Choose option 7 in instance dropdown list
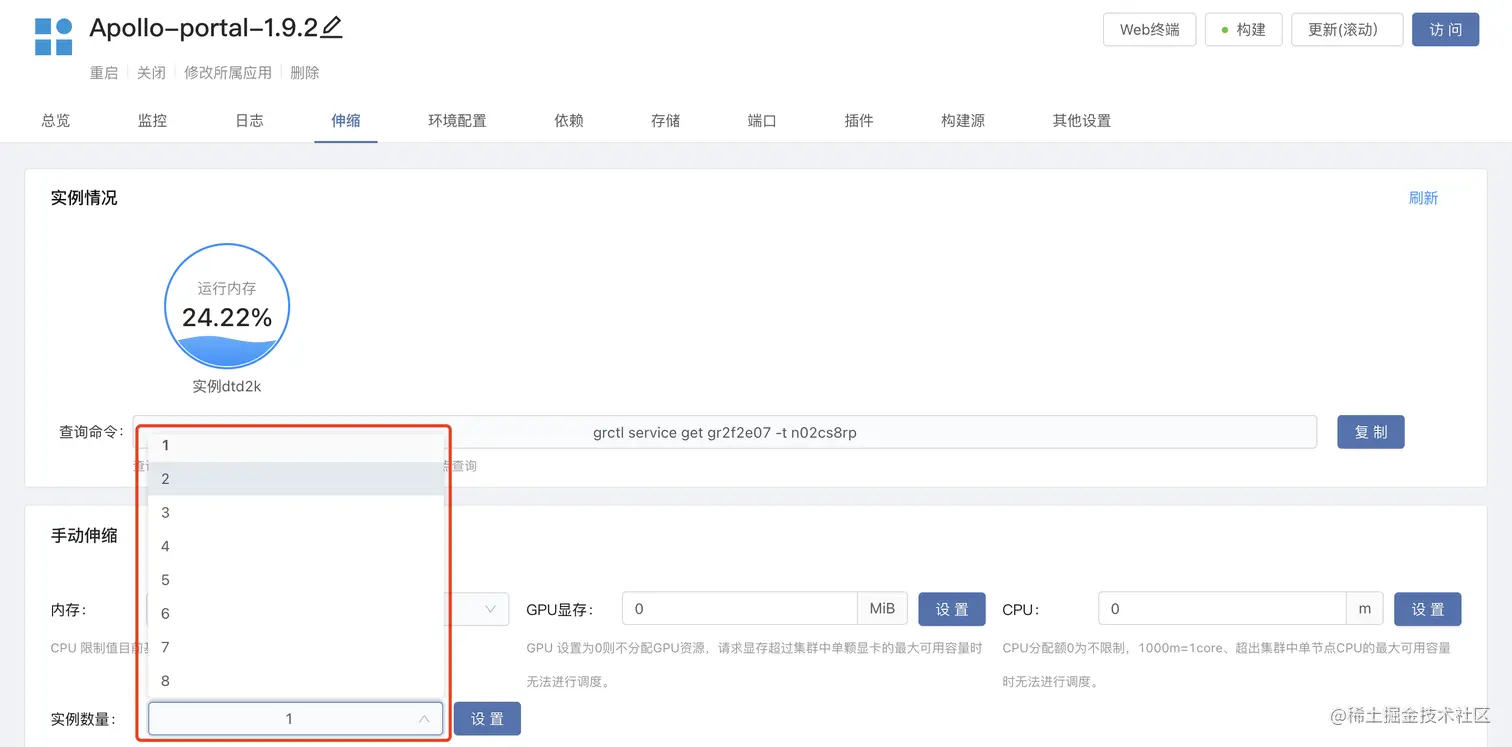Screen dimensions: 1512x747 [296, 647]
